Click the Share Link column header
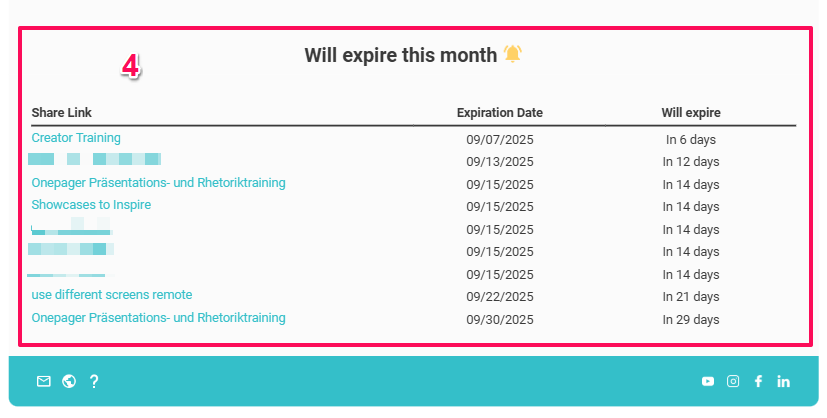 62,113
